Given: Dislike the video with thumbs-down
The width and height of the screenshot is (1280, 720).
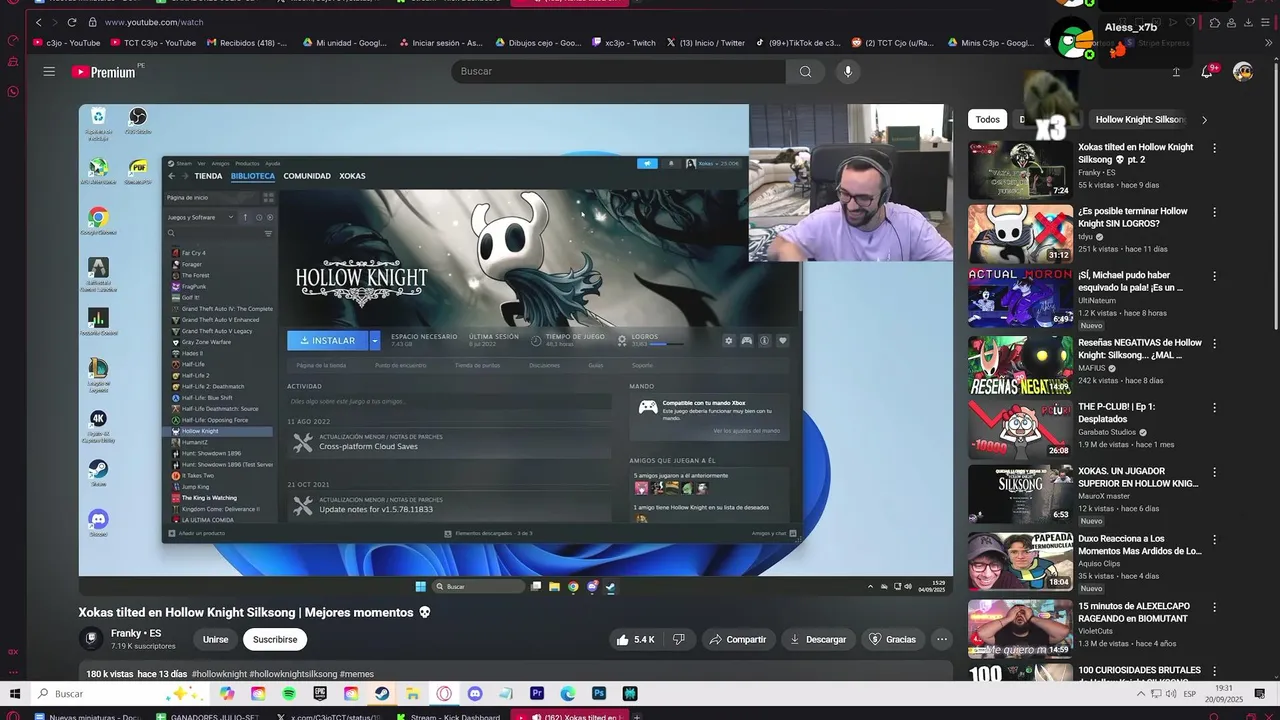Looking at the screenshot, I should point(679,639).
